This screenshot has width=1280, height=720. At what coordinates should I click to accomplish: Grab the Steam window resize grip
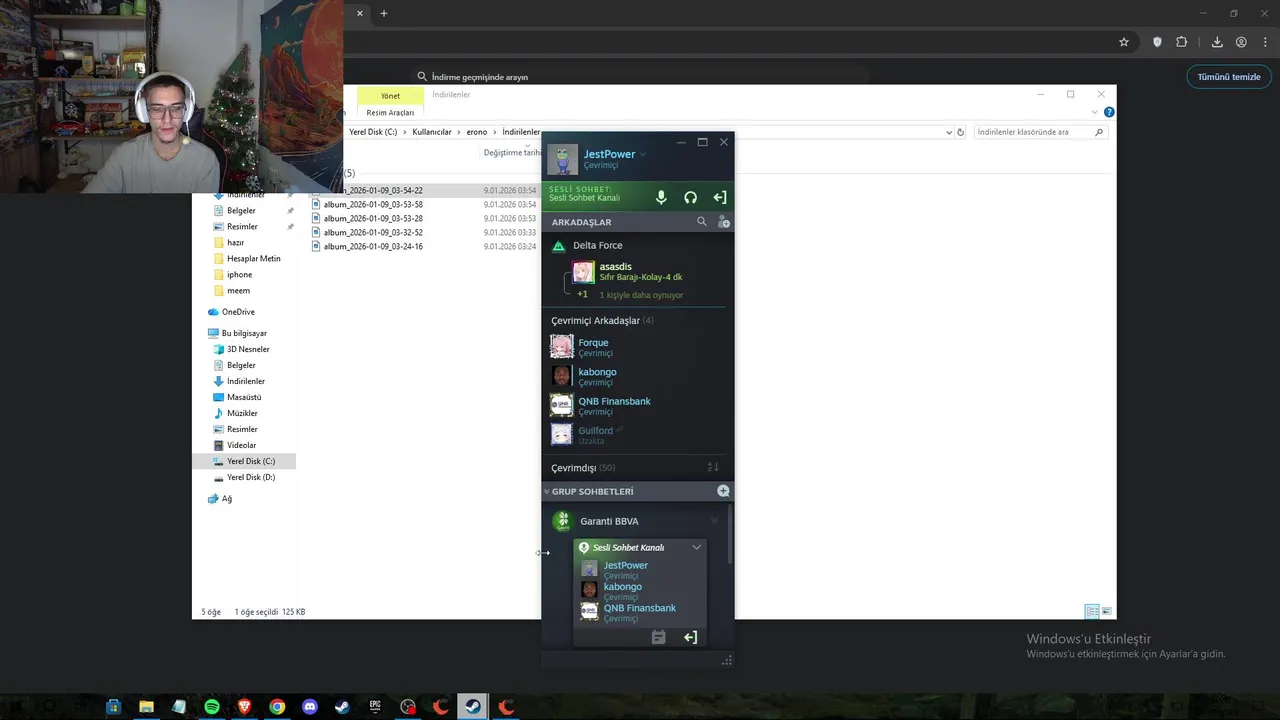click(727, 660)
